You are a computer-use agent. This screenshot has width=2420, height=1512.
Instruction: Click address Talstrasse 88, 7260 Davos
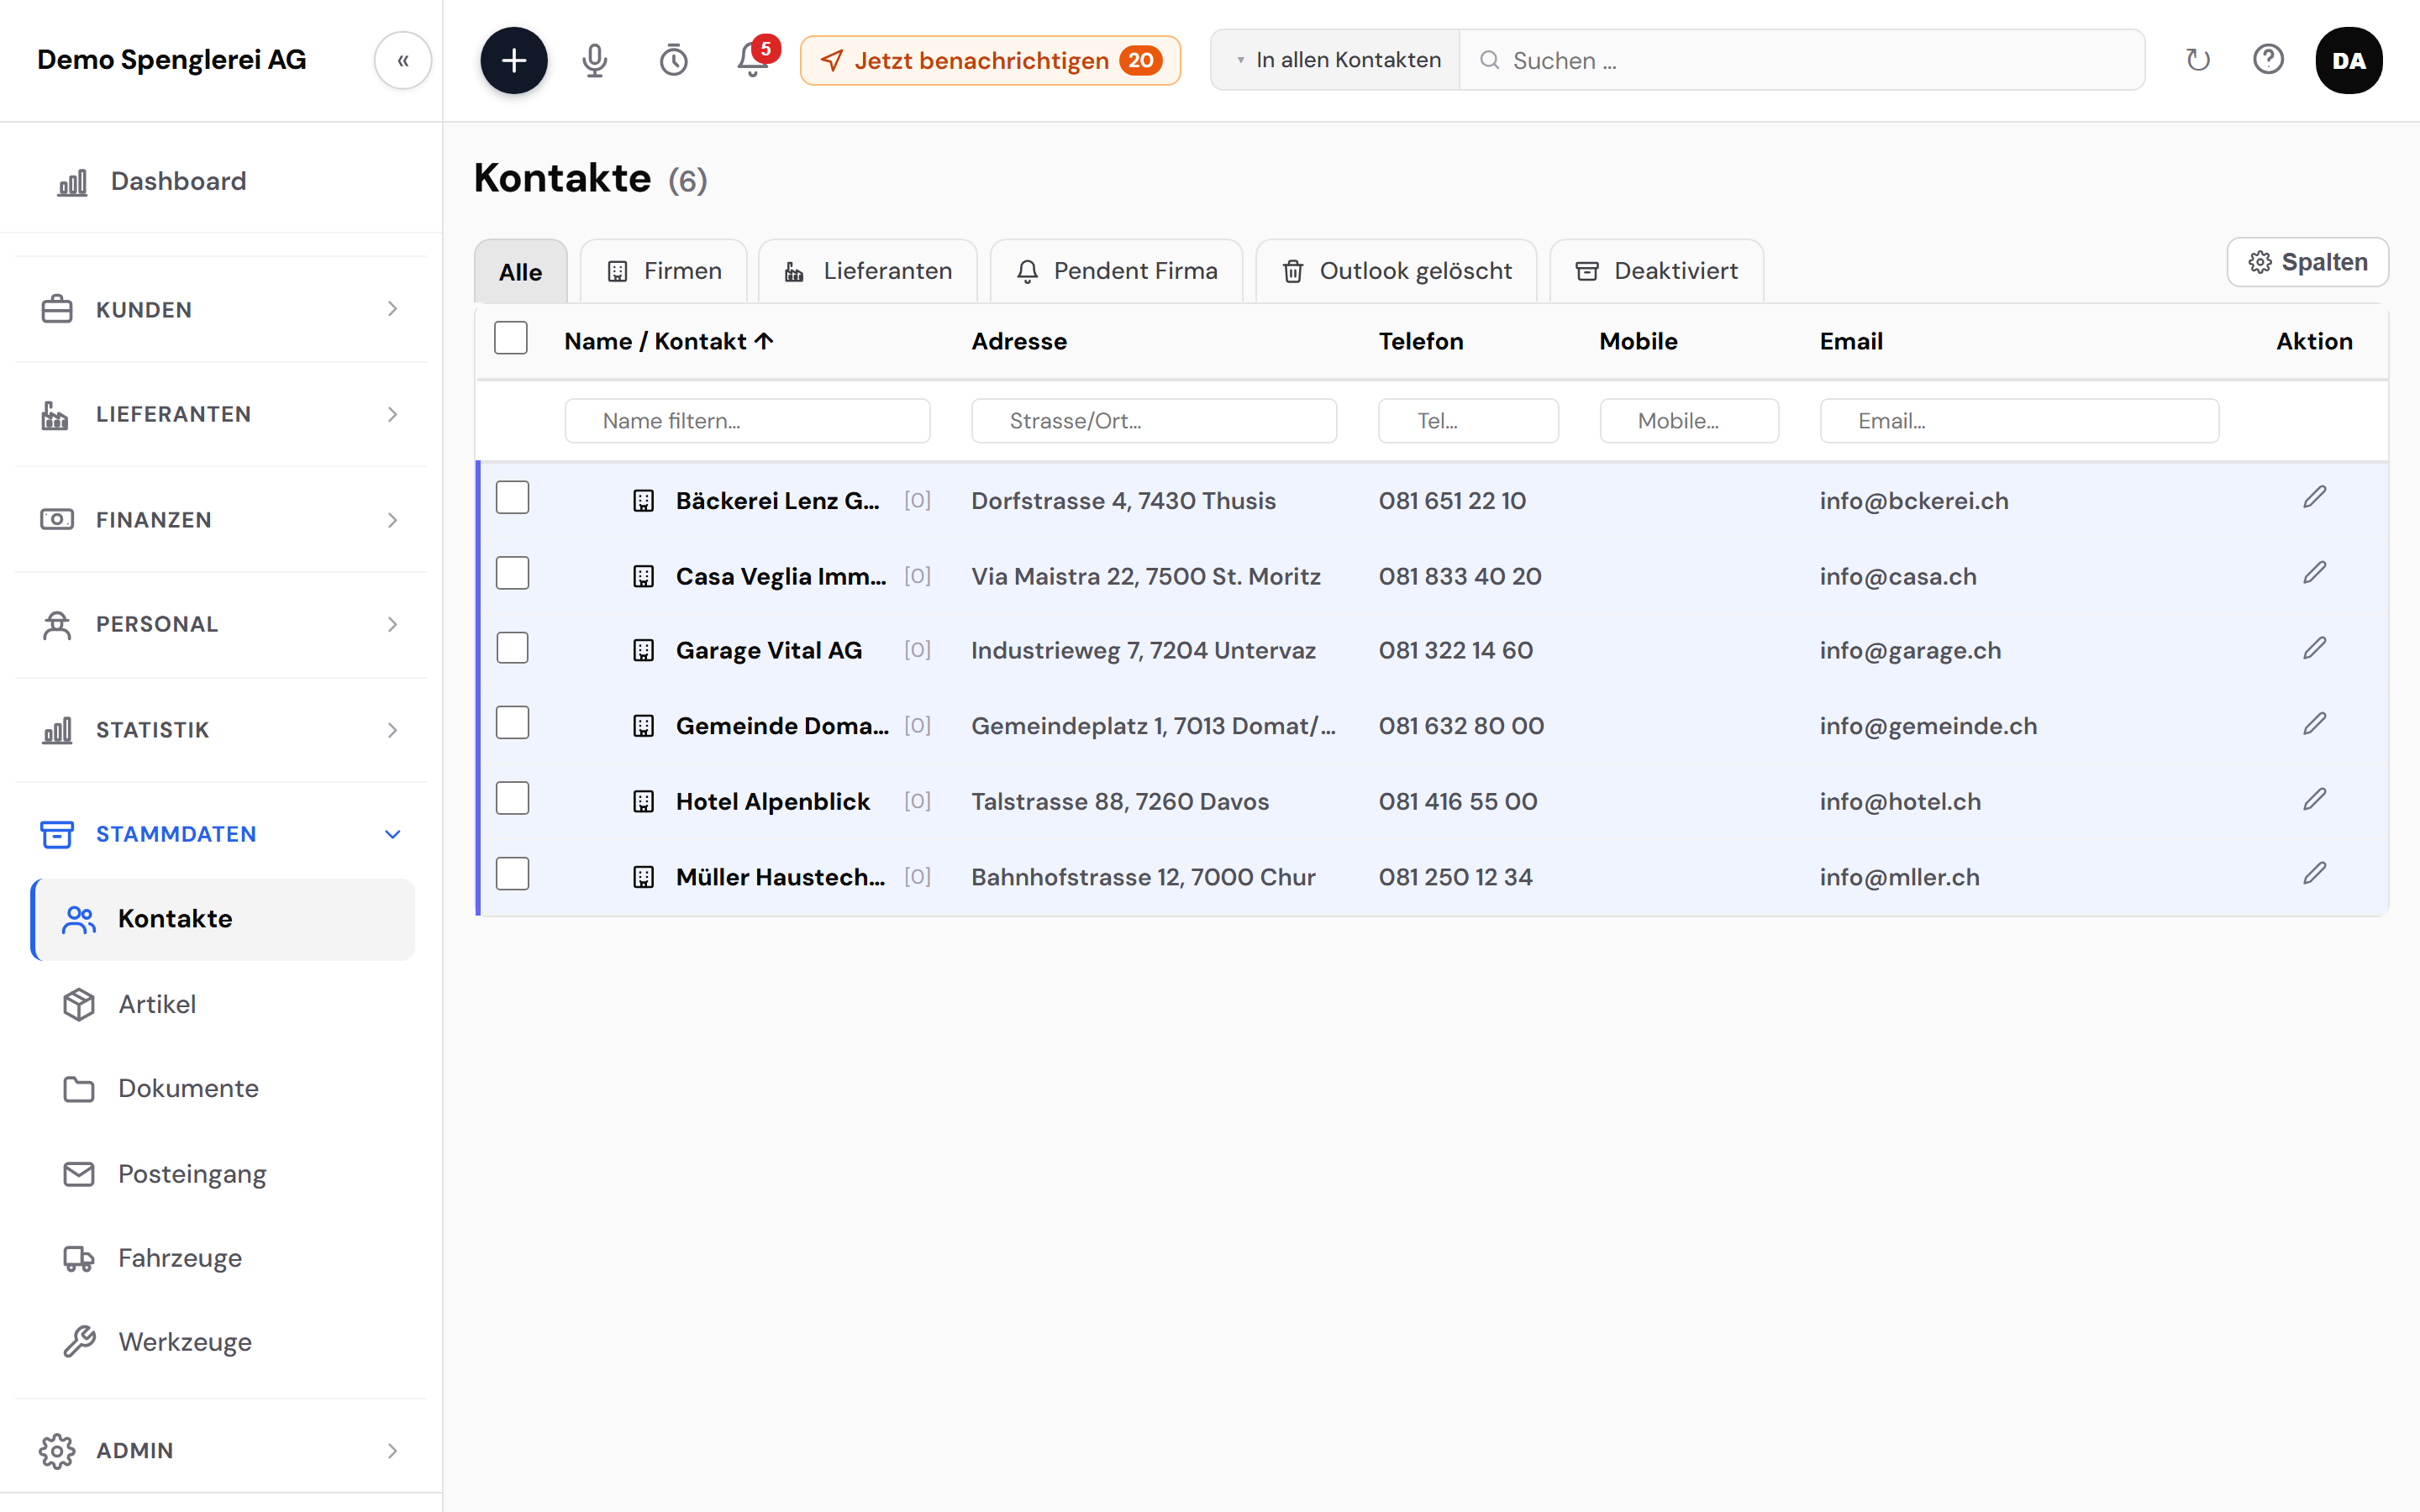tap(1119, 802)
